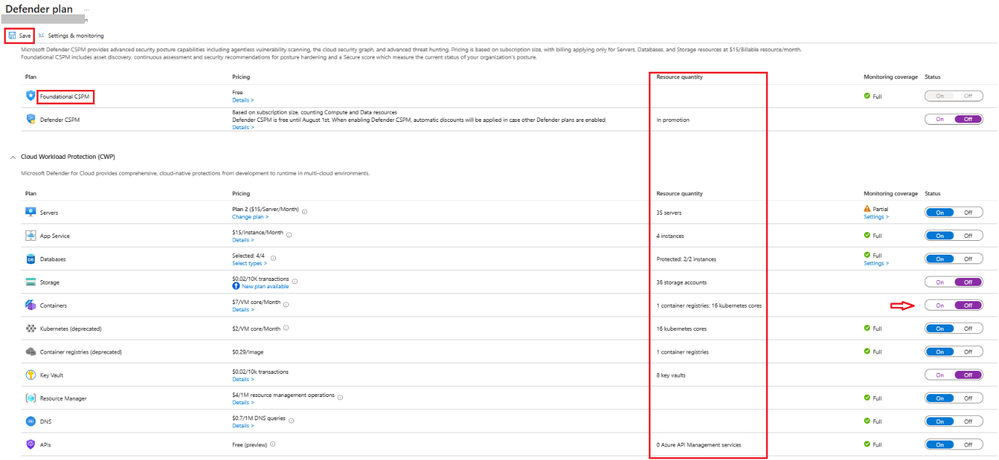Click the Container registries (deprecated) cloud icon

click(x=31, y=352)
